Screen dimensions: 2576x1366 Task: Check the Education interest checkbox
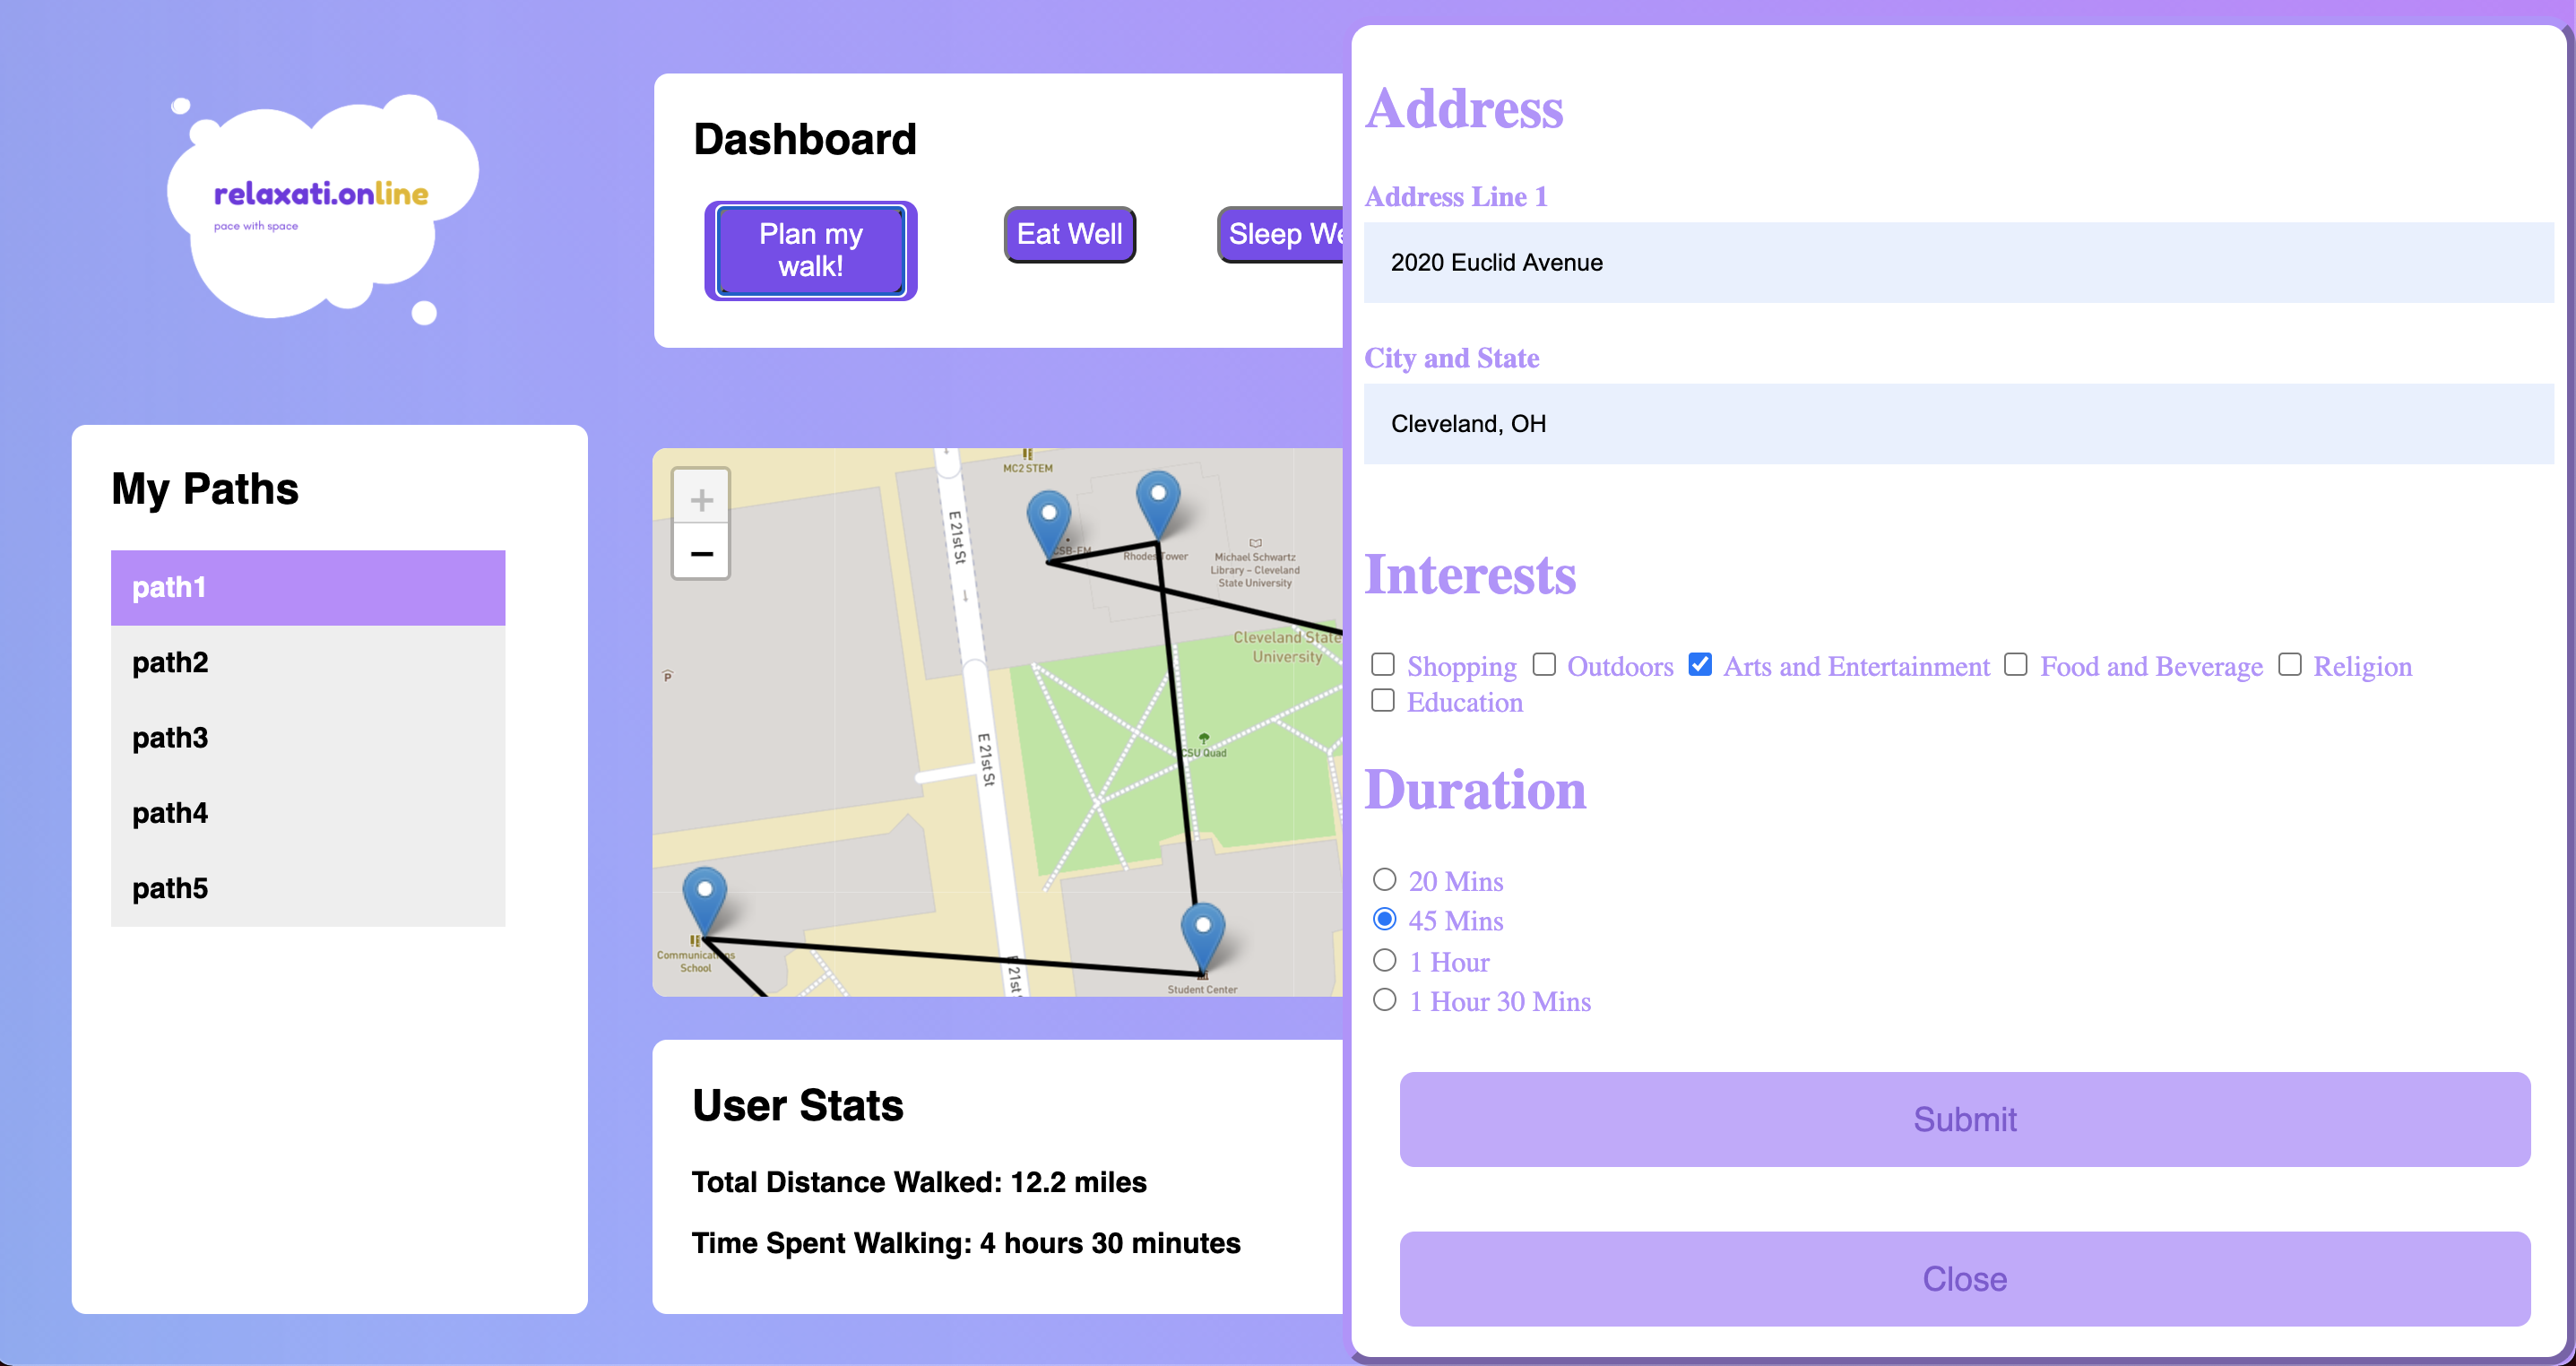1383,701
